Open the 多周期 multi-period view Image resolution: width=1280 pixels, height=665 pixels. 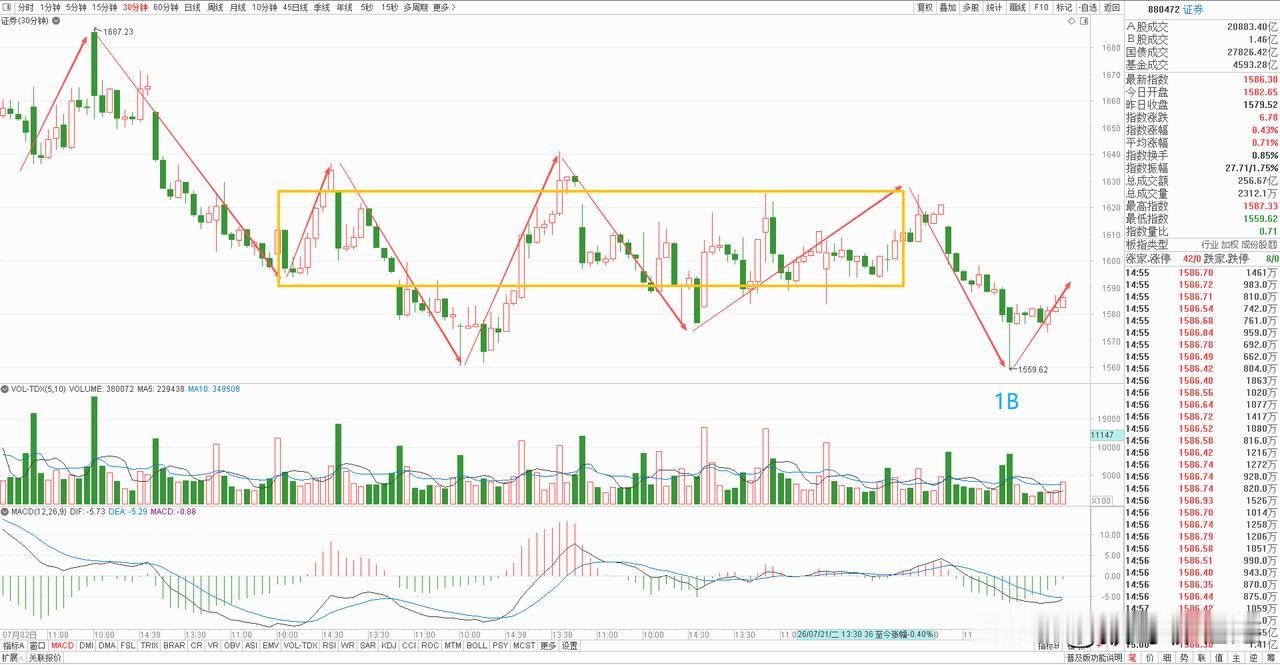416,7
